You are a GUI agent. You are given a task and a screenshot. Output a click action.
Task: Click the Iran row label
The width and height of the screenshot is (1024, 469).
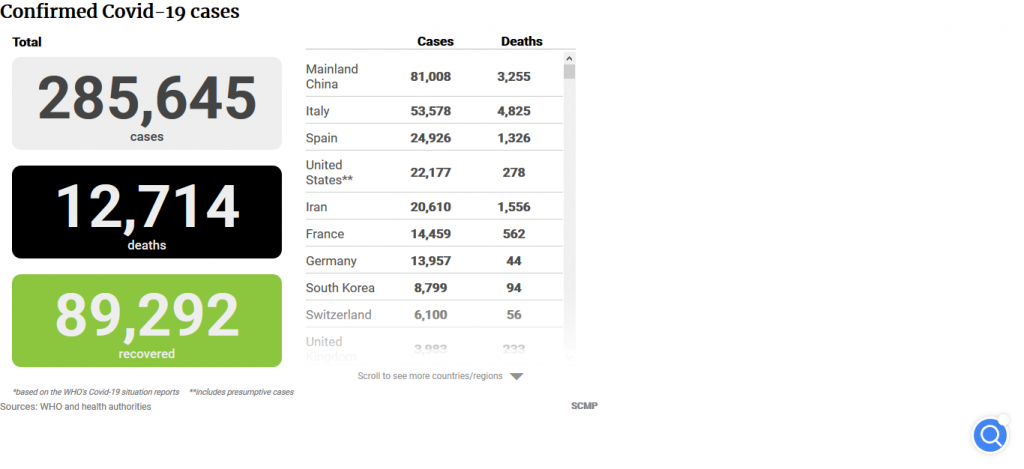pyautogui.click(x=316, y=207)
